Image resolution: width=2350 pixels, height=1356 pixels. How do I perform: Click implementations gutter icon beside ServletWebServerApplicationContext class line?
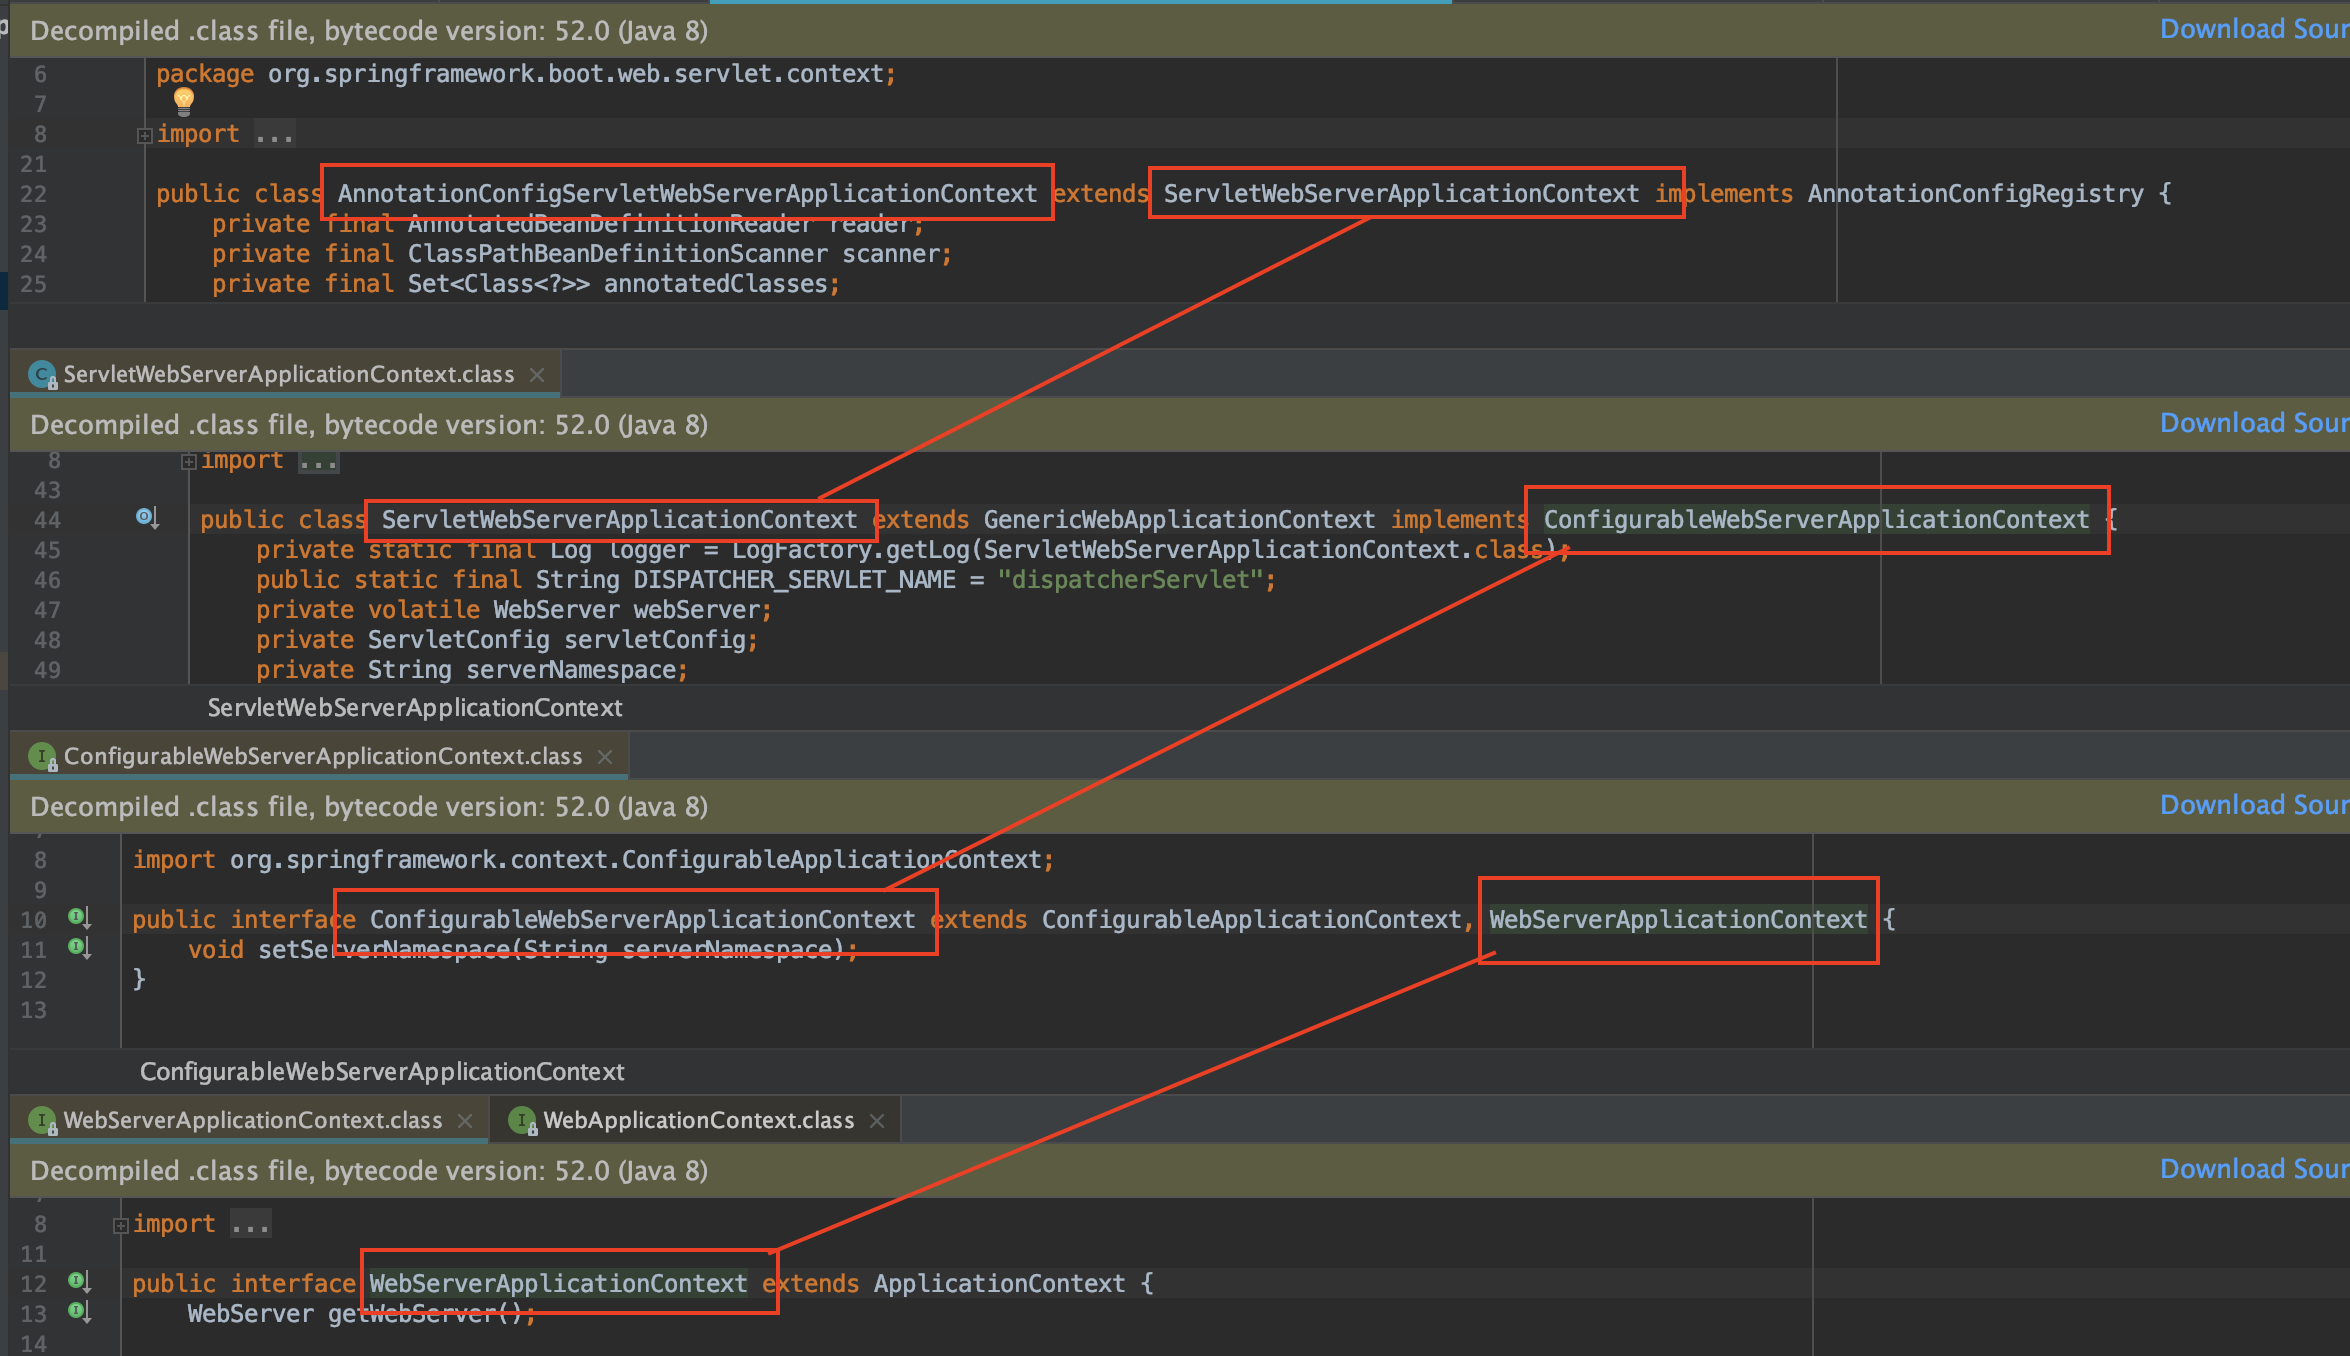click(x=147, y=518)
